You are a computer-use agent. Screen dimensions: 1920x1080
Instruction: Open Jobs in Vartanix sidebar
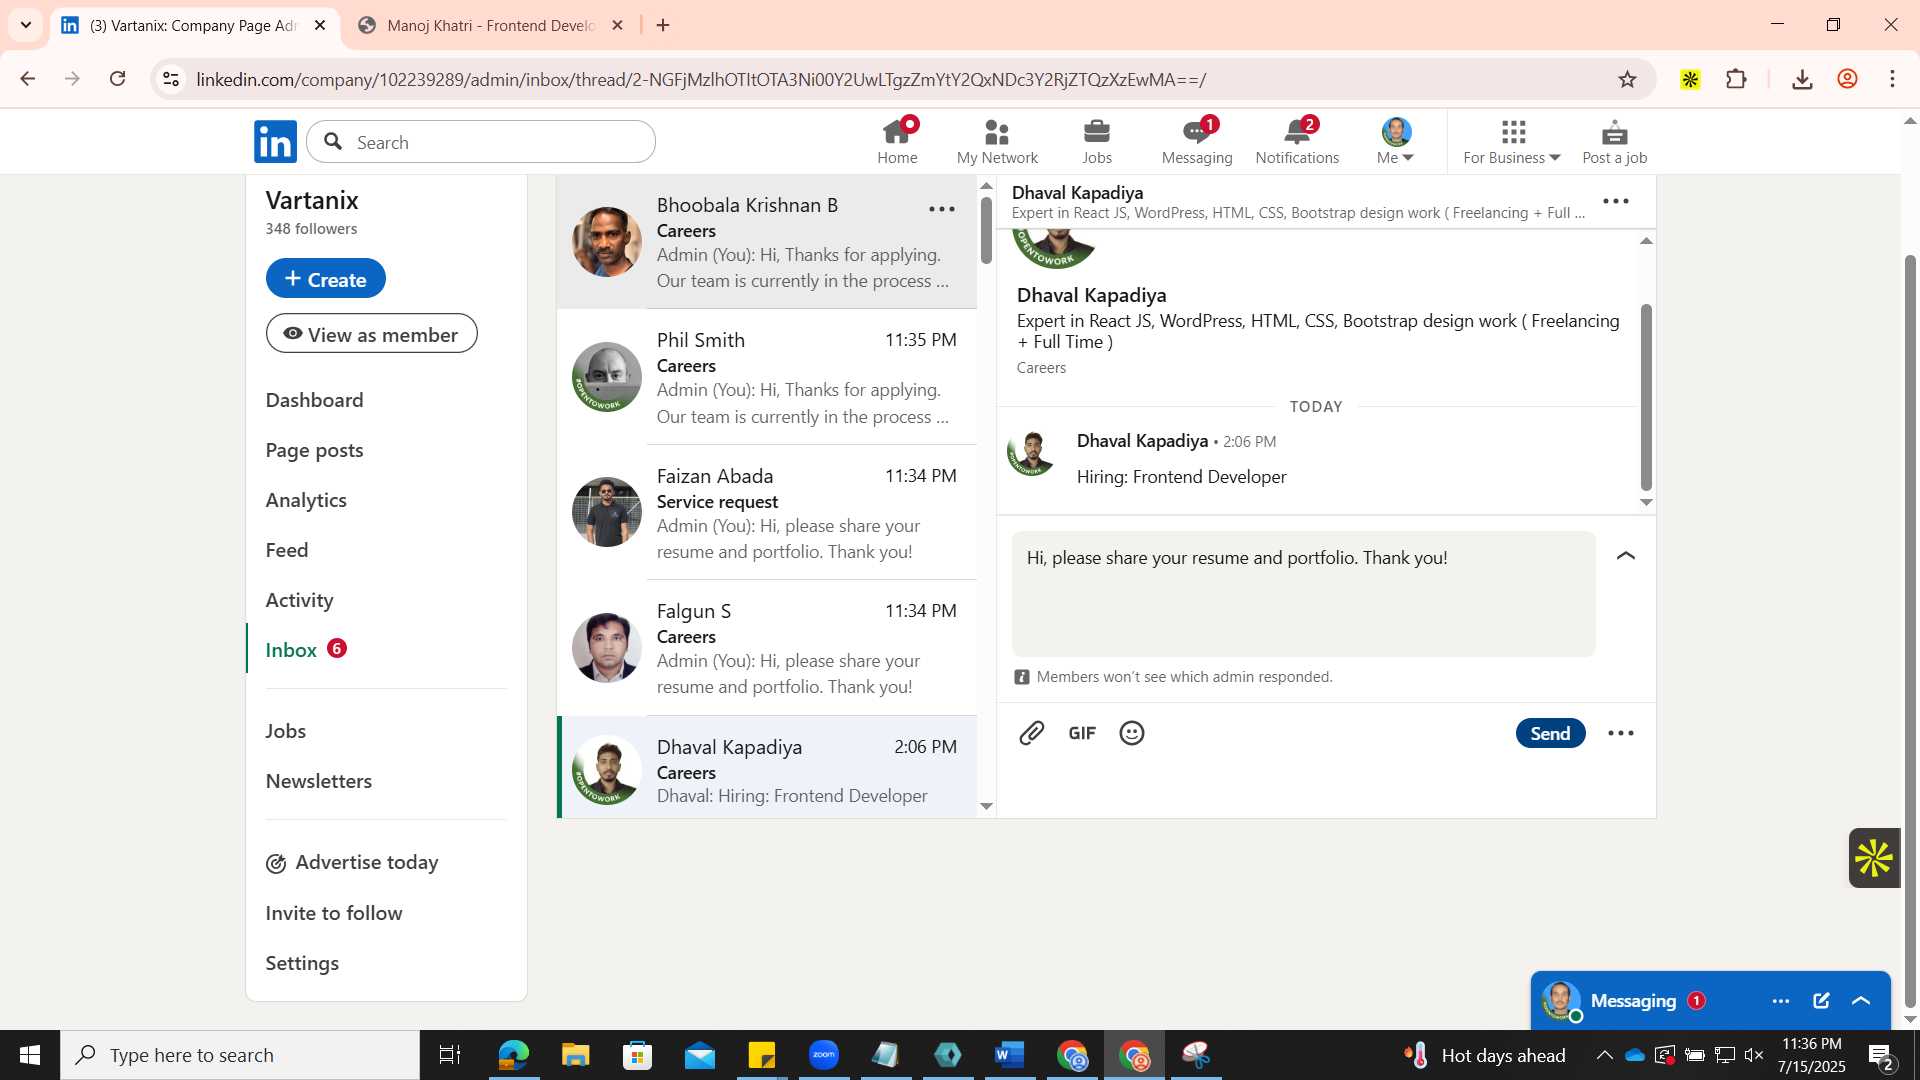[285, 731]
